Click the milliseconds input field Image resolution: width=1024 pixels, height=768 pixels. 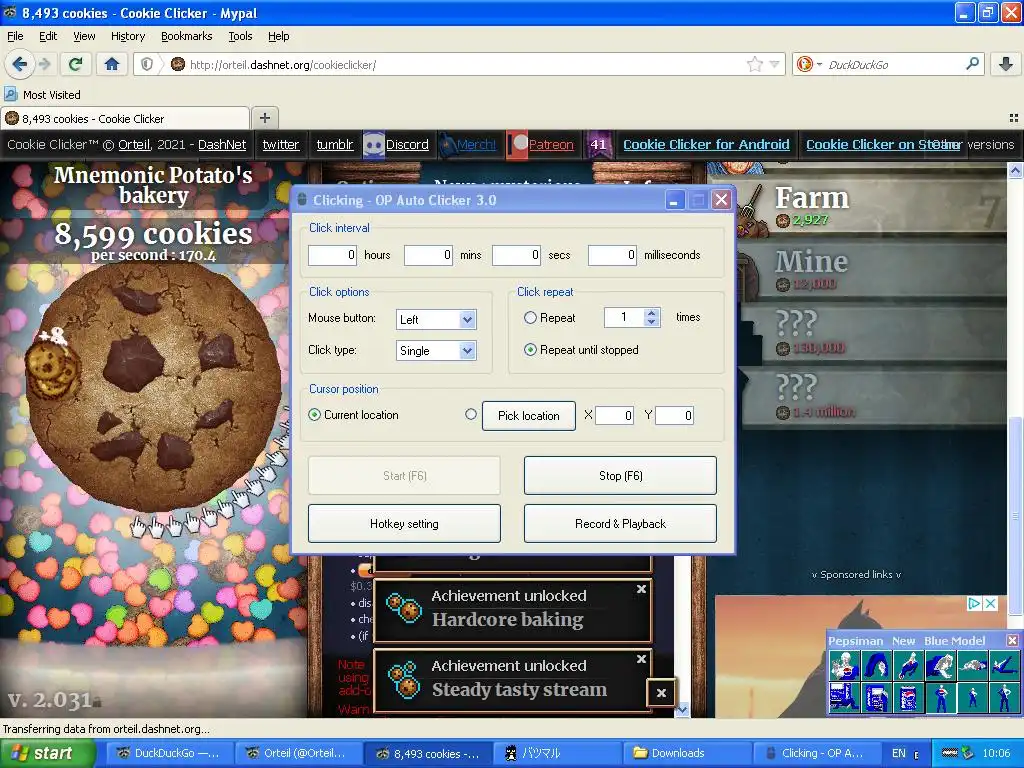pyautogui.click(x=612, y=255)
